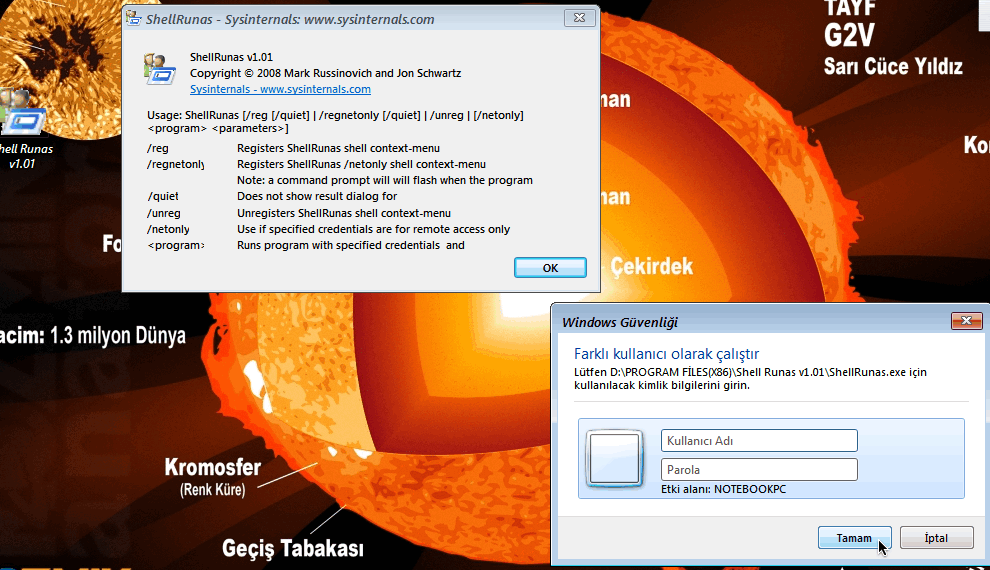Image resolution: width=990 pixels, height=570 pixels.
Task: Click the 'Usage: ShellRunas [/reg [/quiet]' line
Action: click(x=335, y=116)
